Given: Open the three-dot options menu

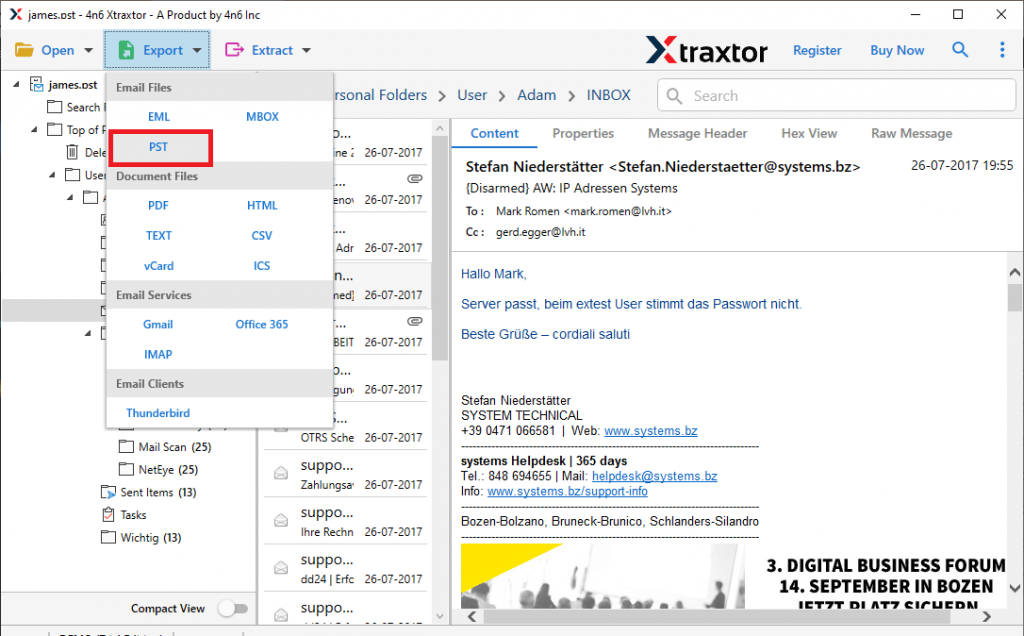Looking at the screenshot, I should (1003, 50).
